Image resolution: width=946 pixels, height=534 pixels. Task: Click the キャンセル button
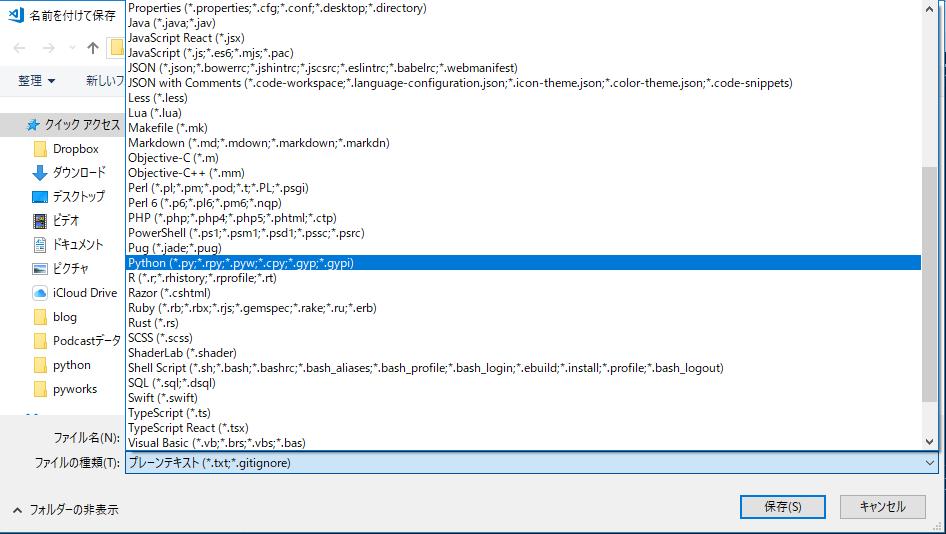tap(883, 507)
